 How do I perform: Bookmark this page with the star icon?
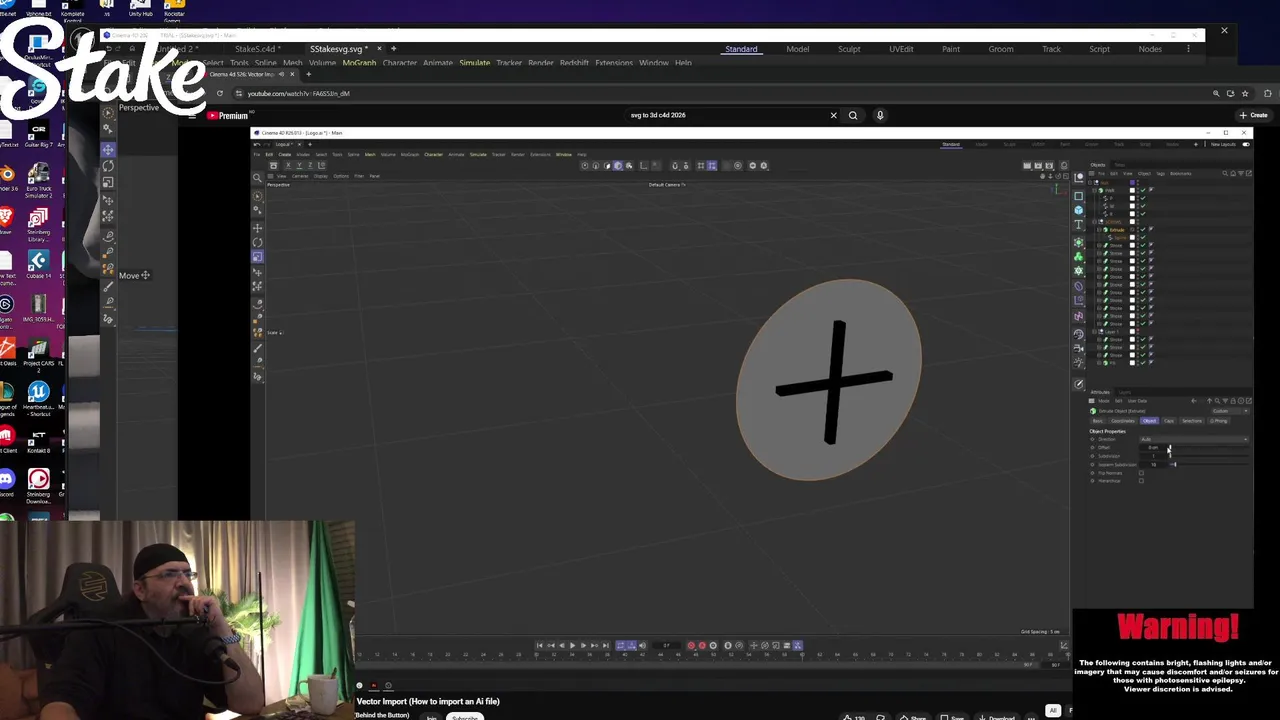[1245, 93]
